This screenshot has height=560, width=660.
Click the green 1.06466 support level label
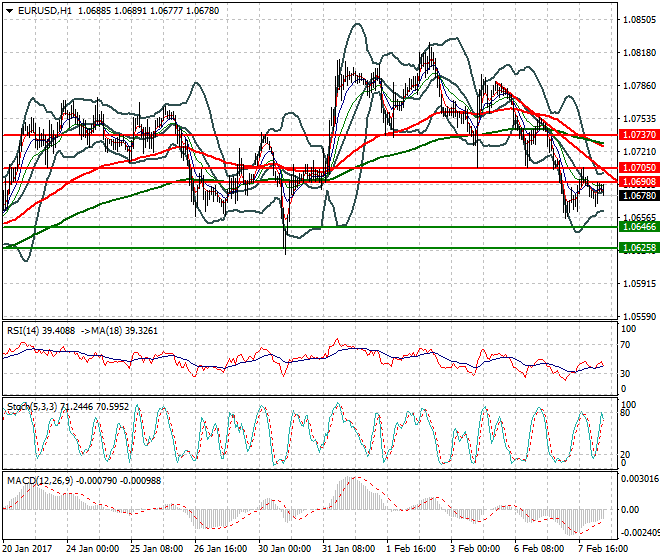[x=639, y=227]
